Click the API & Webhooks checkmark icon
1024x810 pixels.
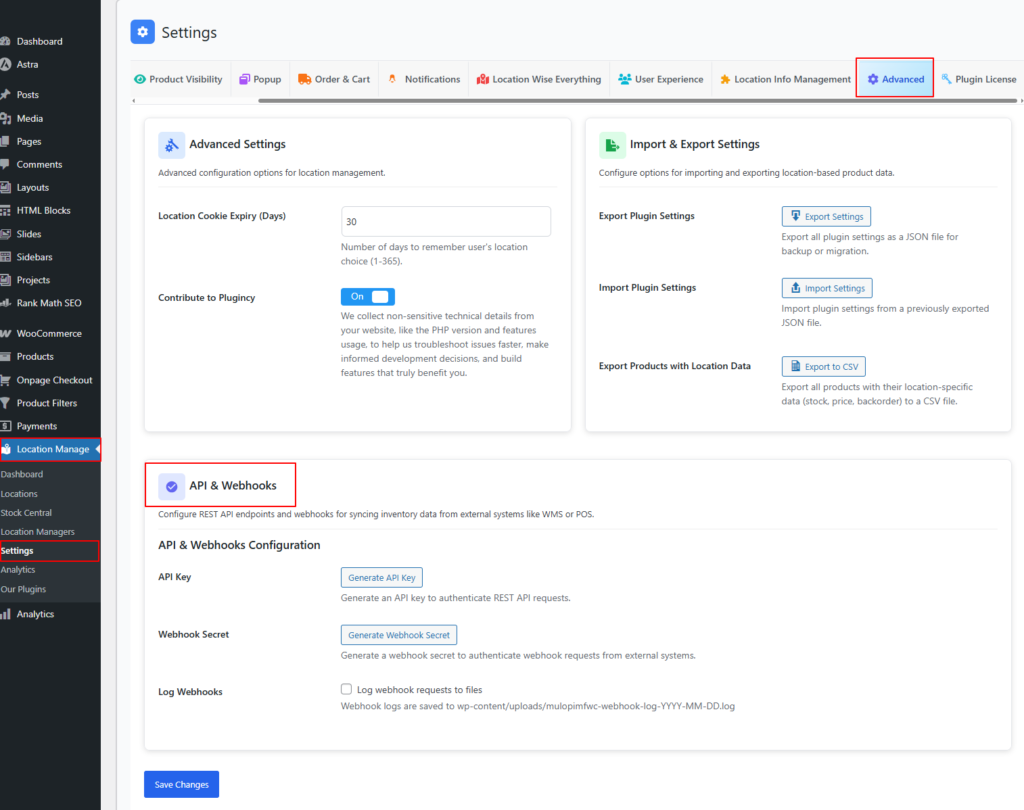(x=171, y=486)
